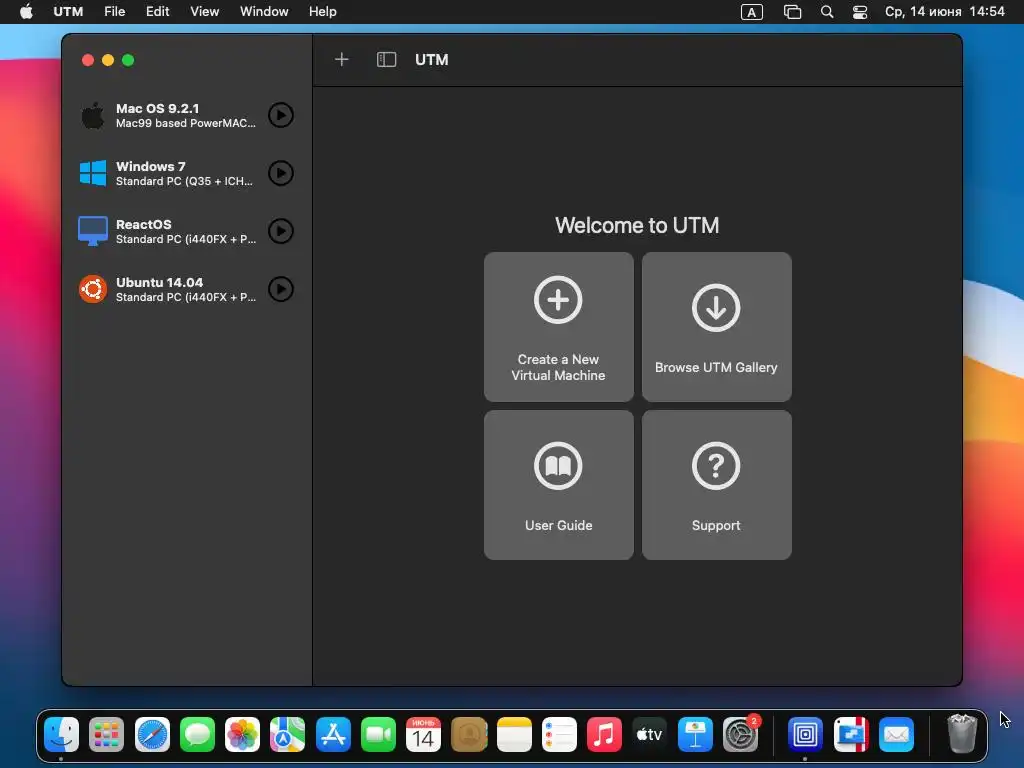Click the green full-screen window button

click(128, 60)
